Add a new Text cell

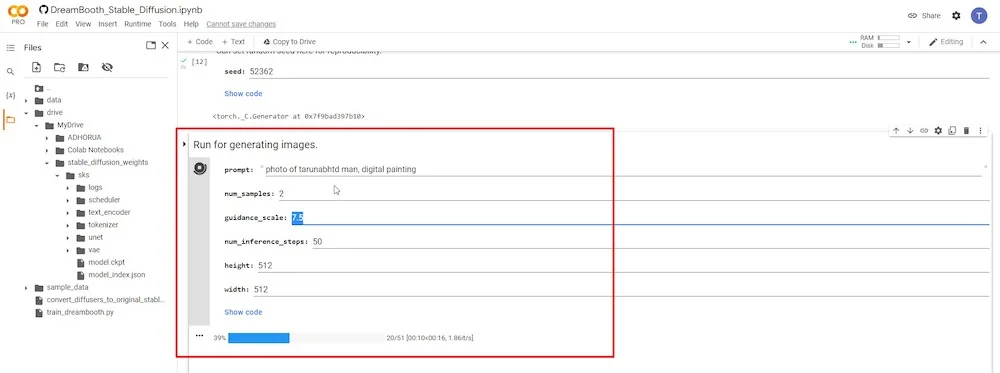pos(233,41)
